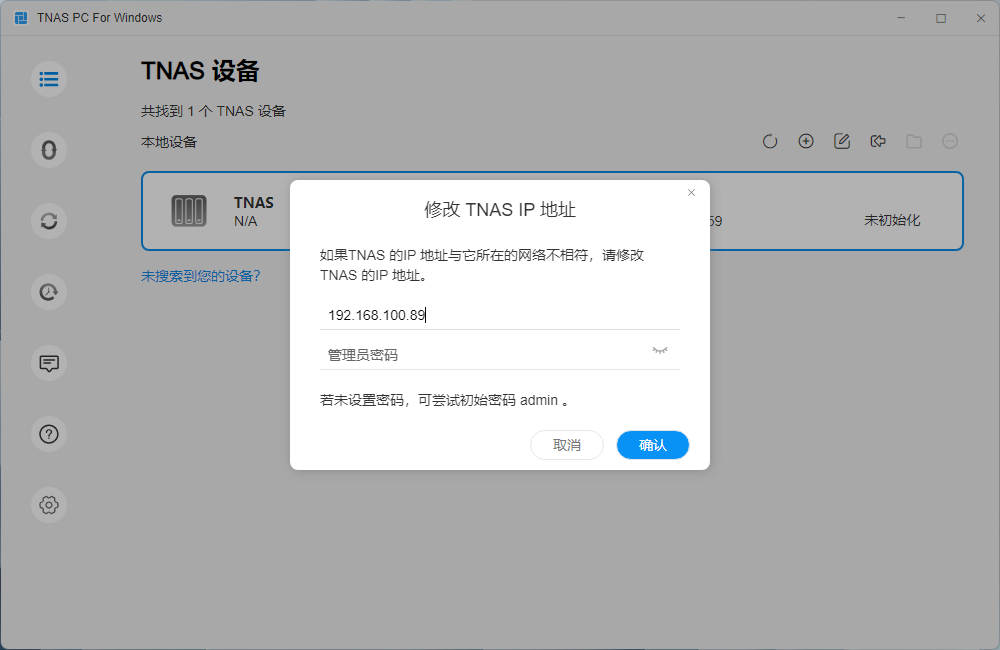The image size is (1000, 650).
Task: Click the 未初始化 status text
Action: tap(892, 220)
